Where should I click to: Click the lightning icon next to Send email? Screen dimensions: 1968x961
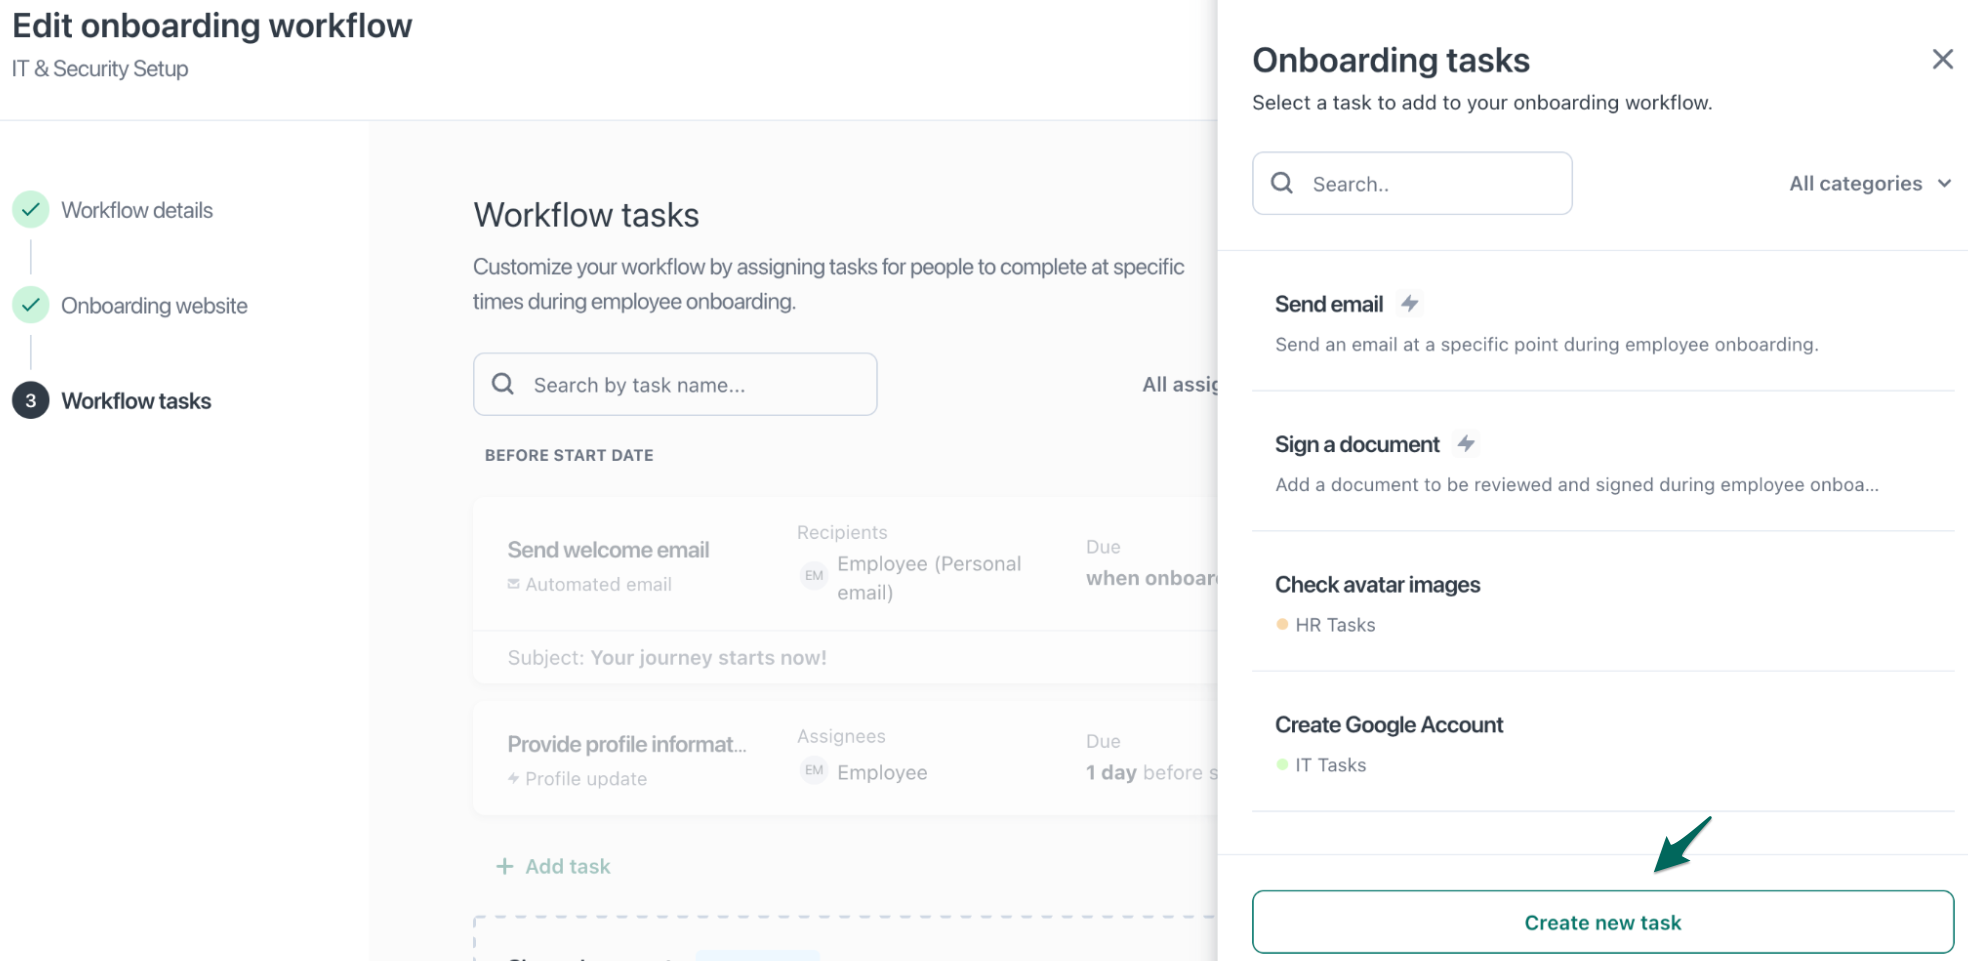click(x=1411, y=304)
